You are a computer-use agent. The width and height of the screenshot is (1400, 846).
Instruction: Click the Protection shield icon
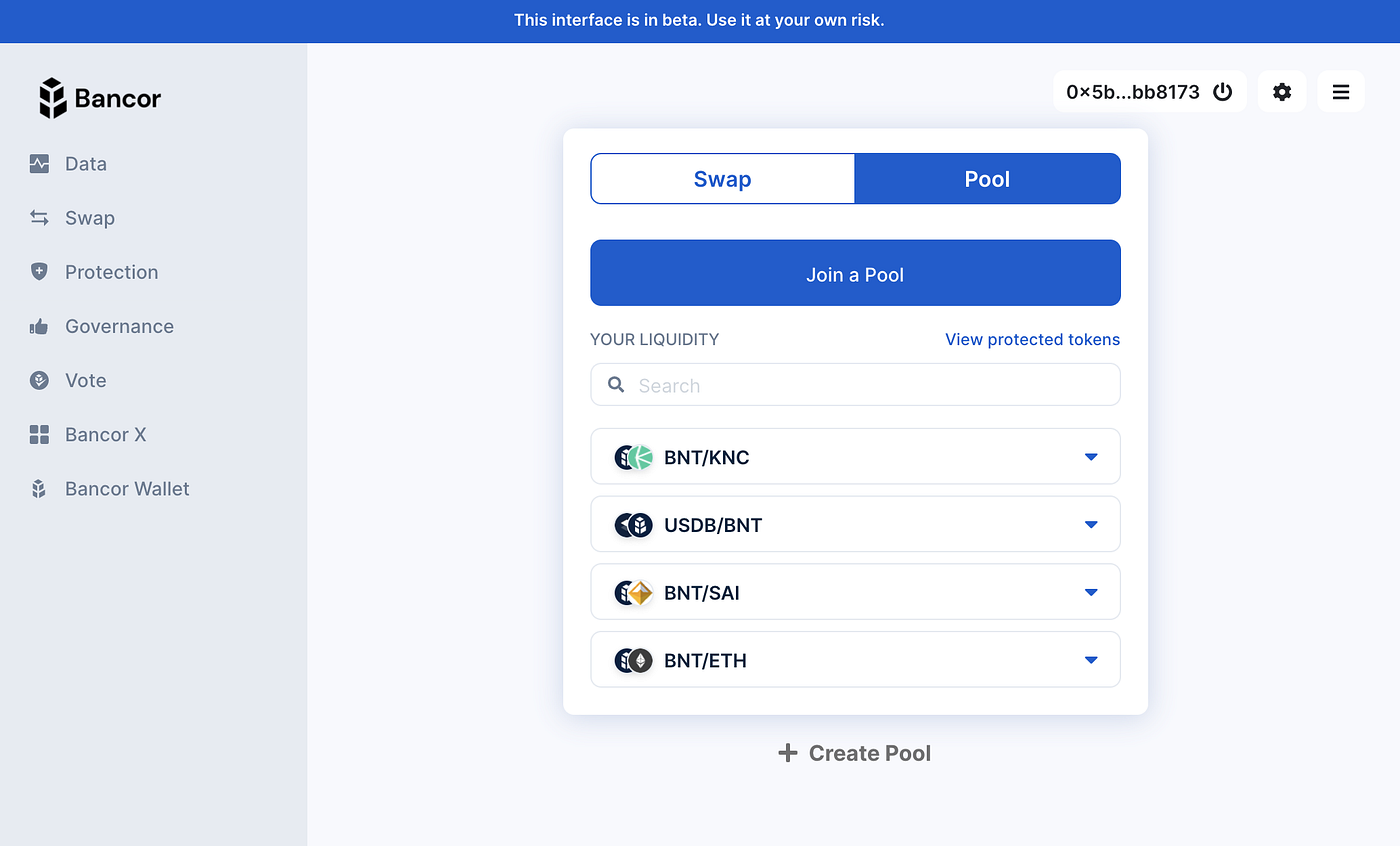click(x=39, y=272)
